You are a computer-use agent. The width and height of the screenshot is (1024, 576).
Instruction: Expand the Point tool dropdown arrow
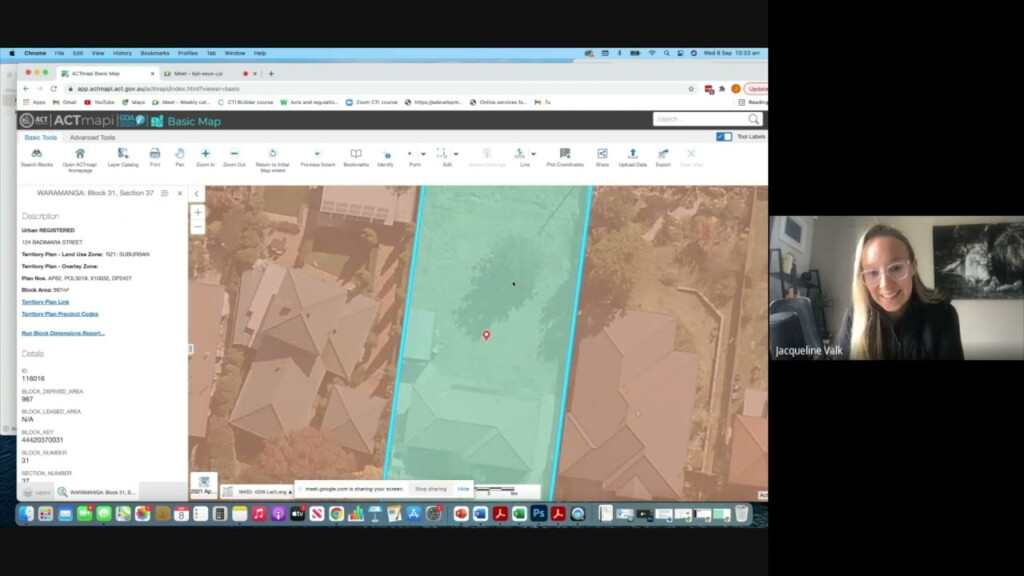(423, 154)
